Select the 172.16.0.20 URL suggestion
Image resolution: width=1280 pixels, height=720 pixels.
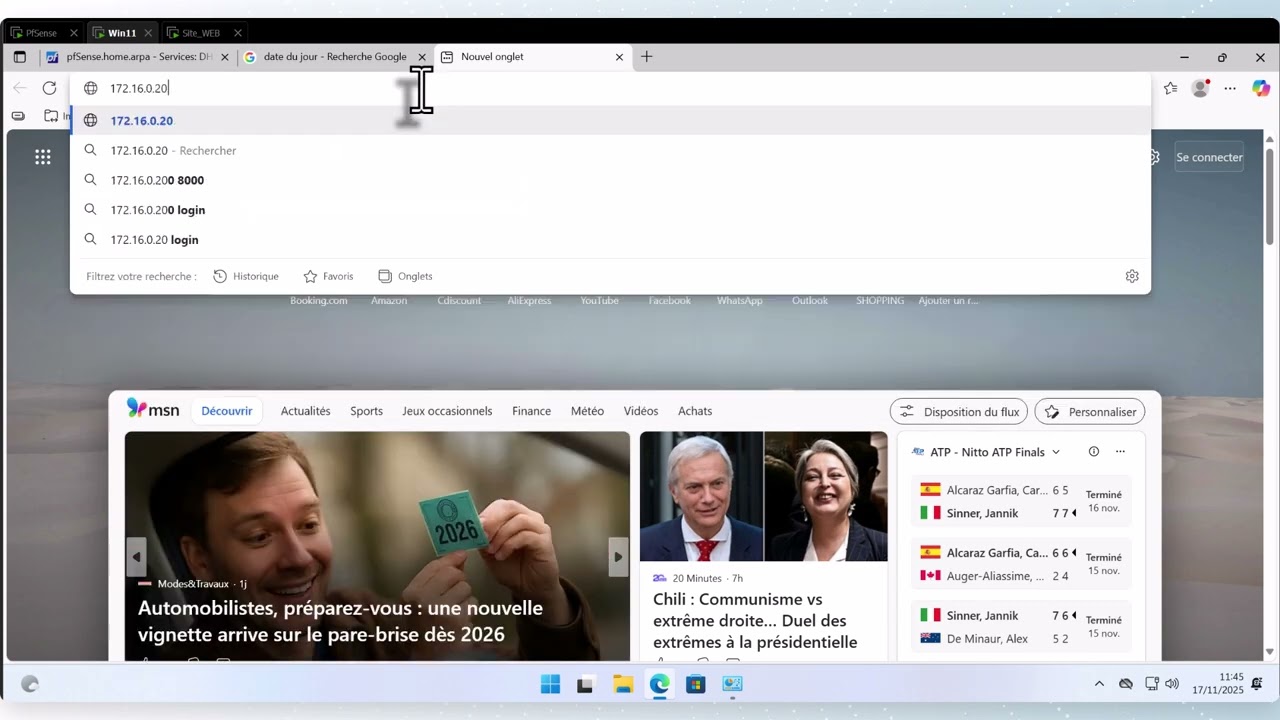point(610,121)
